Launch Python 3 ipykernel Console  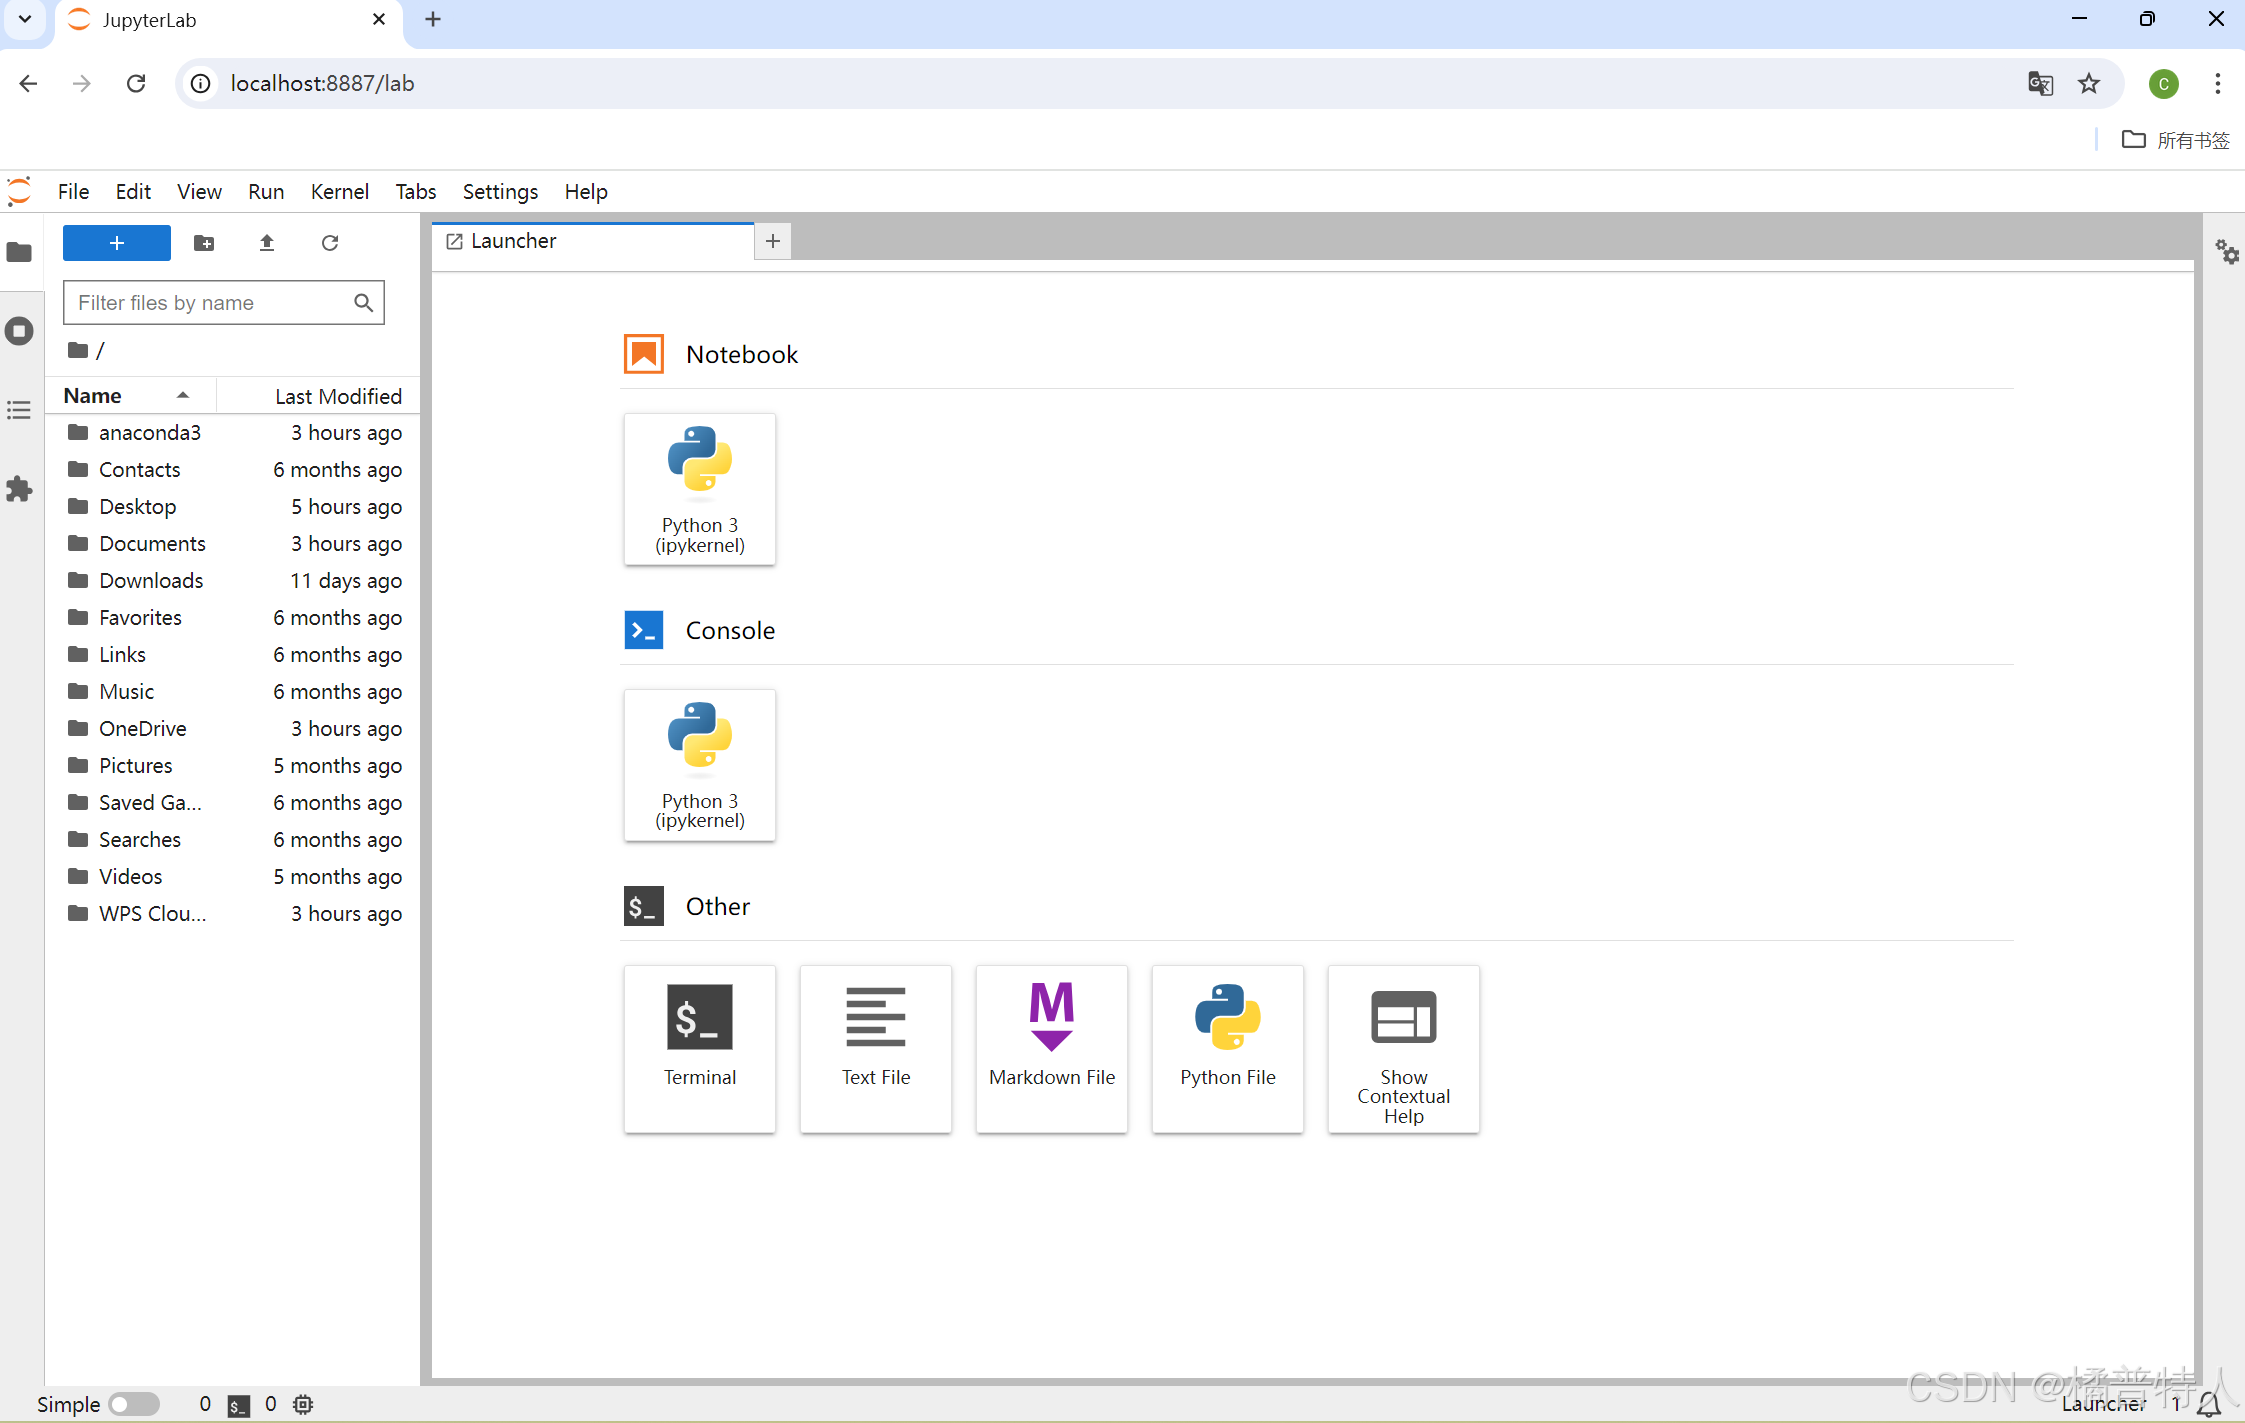coord(700,765)
